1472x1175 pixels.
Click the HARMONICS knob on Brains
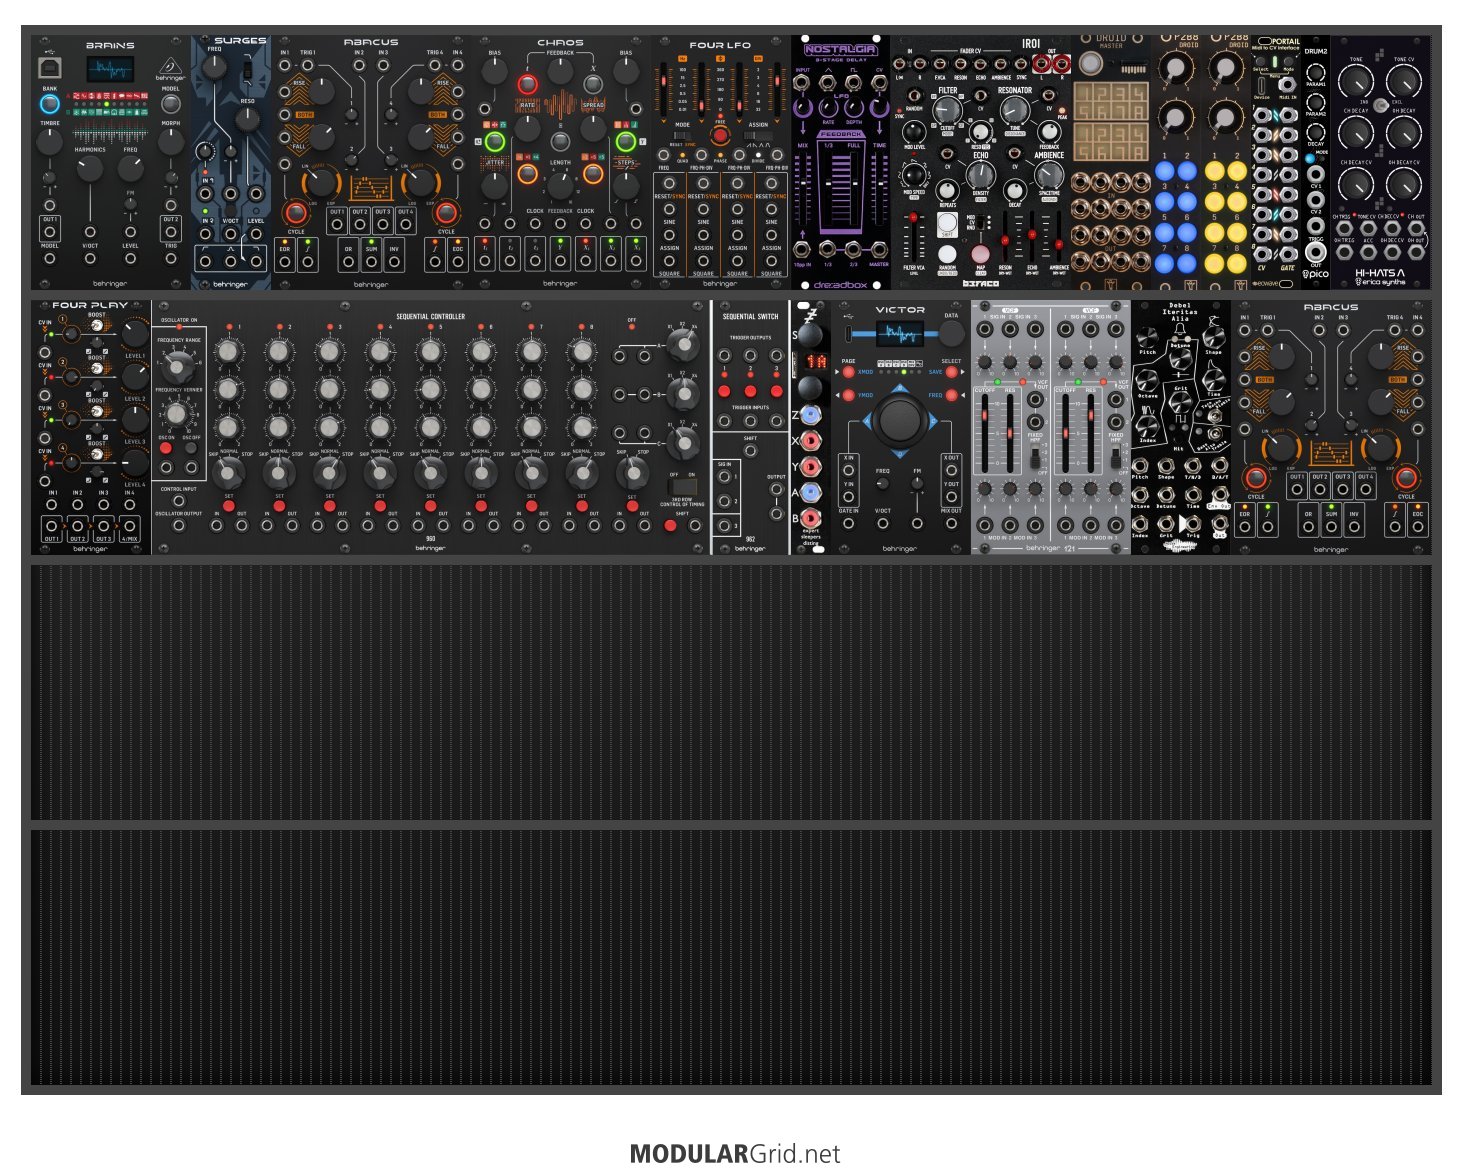(x=89, y=168)
